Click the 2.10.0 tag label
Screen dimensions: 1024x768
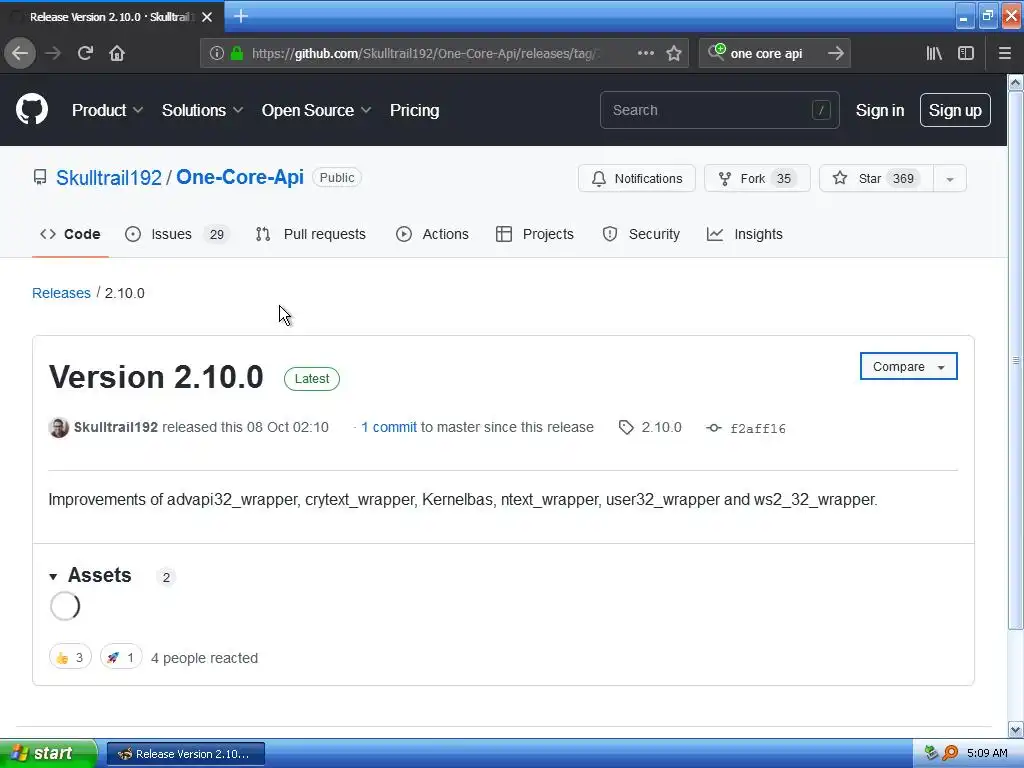661,427
